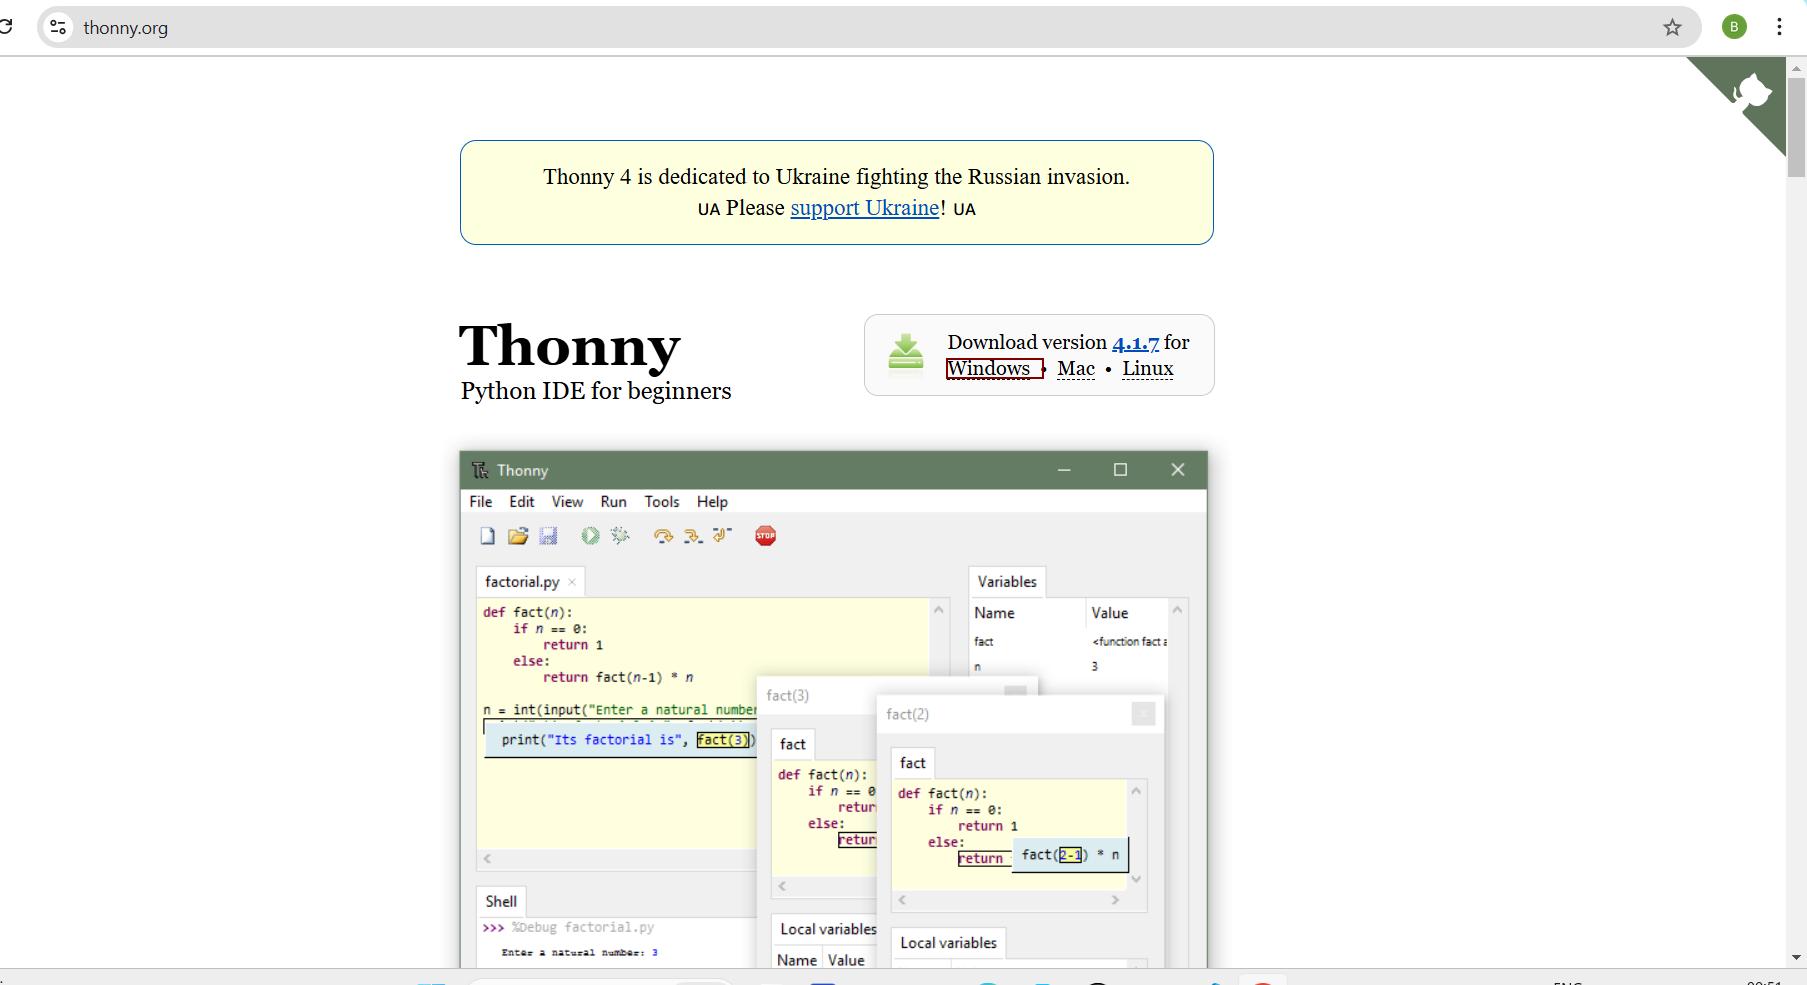Open the Tools menu in Thonny
This screenshot has width=1807, height=985.
tap(662, 502)
